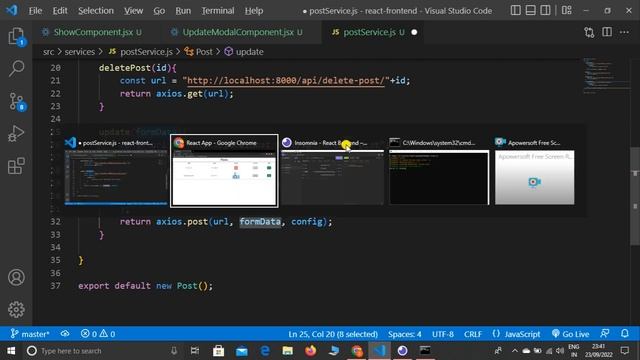Open the File menu
640x360 pixels.
coord(35,11)
